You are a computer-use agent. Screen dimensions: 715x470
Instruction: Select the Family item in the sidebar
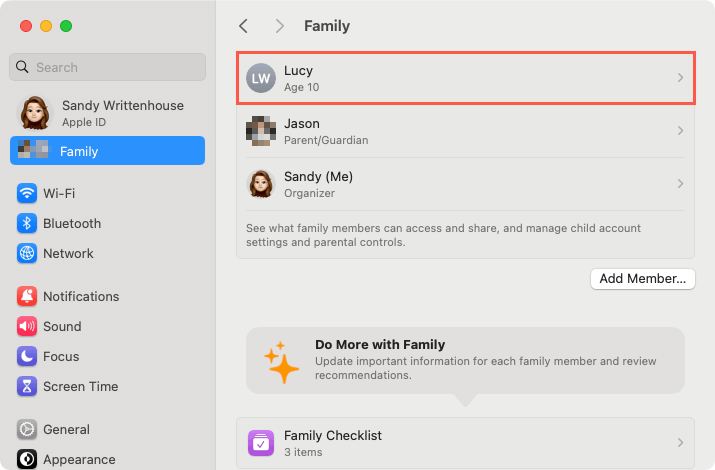[x=108, y=151]
